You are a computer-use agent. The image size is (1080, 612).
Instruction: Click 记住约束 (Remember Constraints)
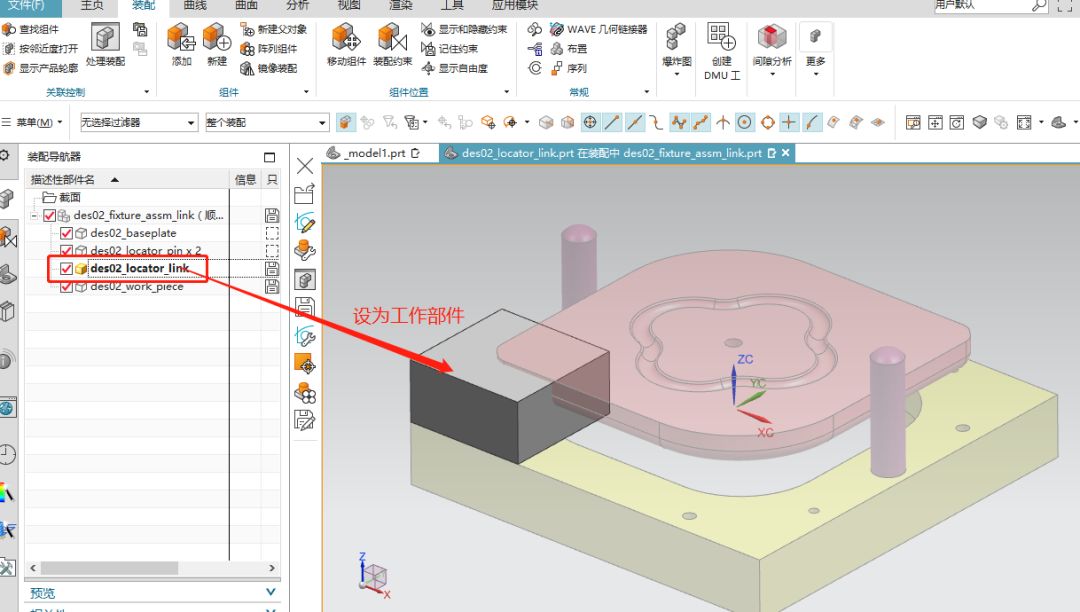coord(450,49)
